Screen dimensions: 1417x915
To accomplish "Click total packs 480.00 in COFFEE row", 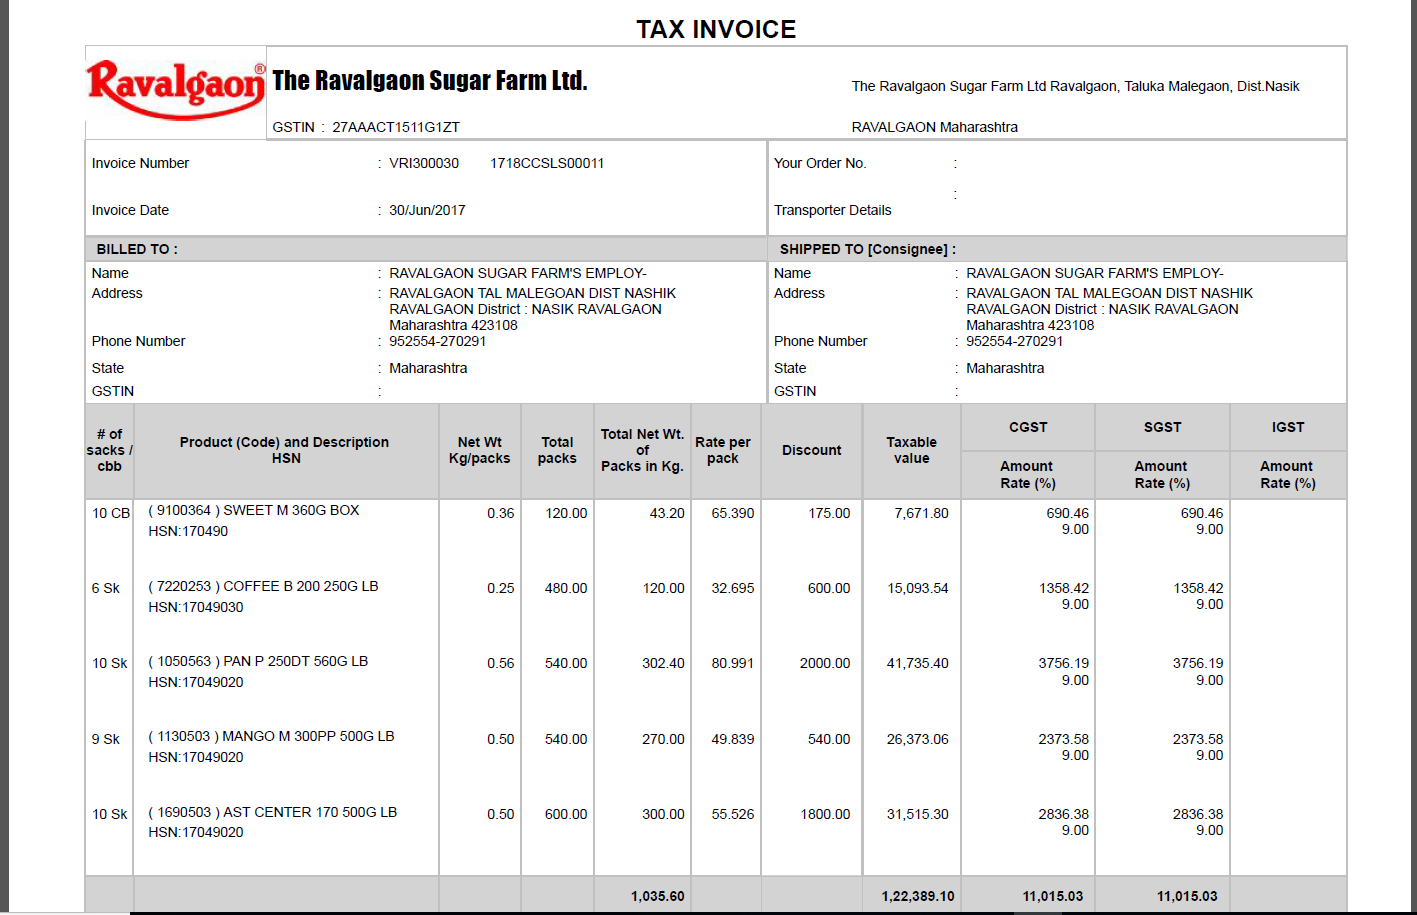I will tap(566, 588).
